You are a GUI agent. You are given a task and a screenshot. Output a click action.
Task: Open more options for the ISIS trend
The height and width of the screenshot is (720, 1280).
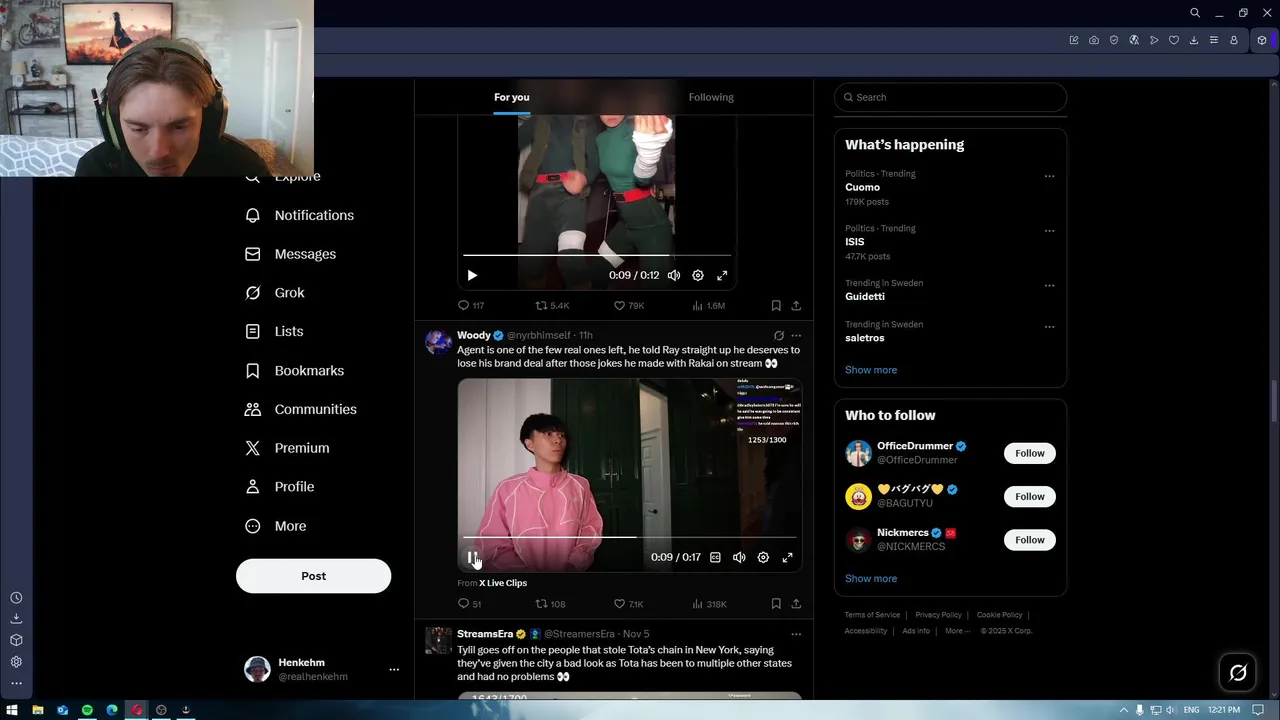click(1049, 231)
